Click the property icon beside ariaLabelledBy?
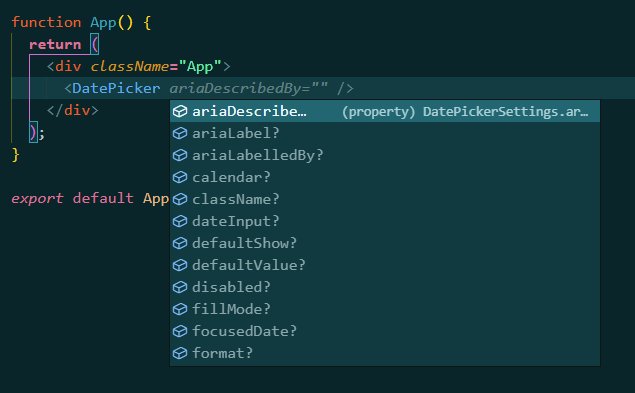Viewport: 635px width, 393px height. [x=180, y=155]
